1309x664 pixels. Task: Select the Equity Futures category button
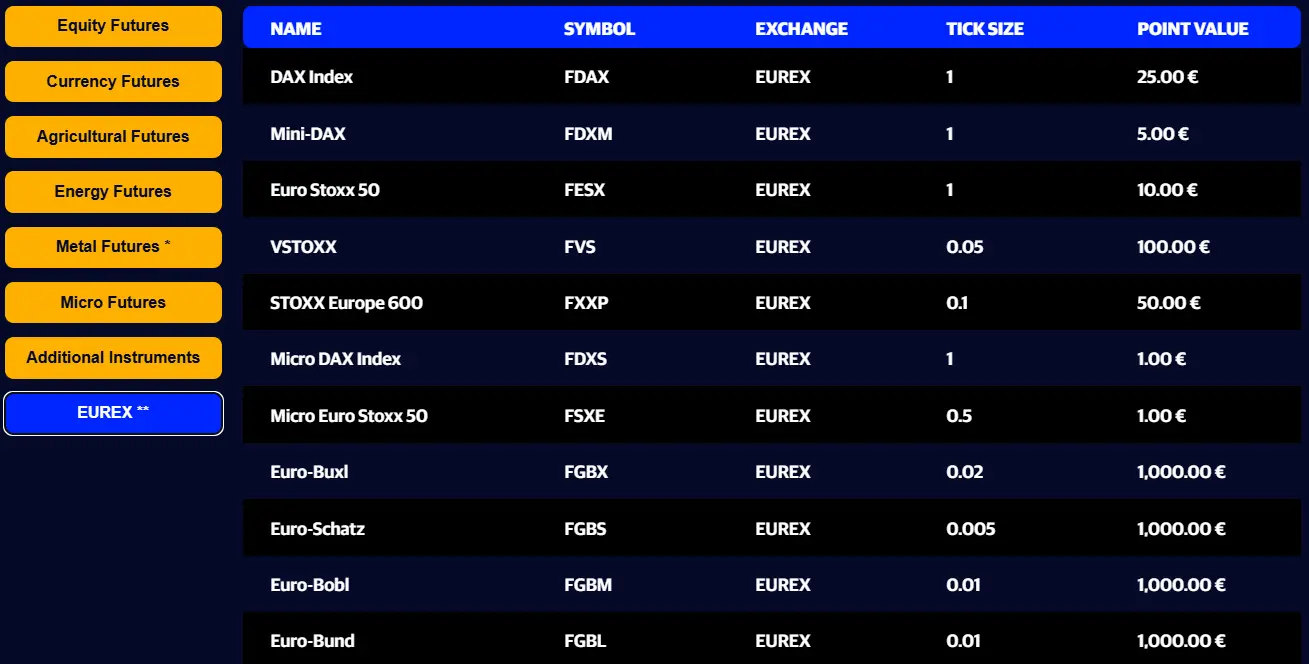pyautogui.click(x=113, y=26)
